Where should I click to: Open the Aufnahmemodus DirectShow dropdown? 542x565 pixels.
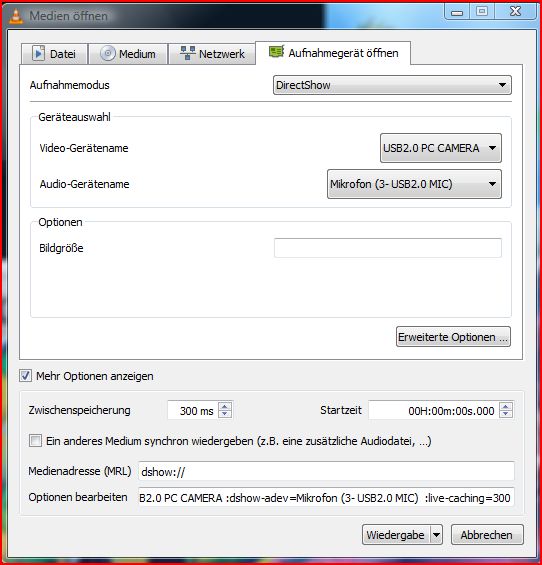(x=392, y=85)
